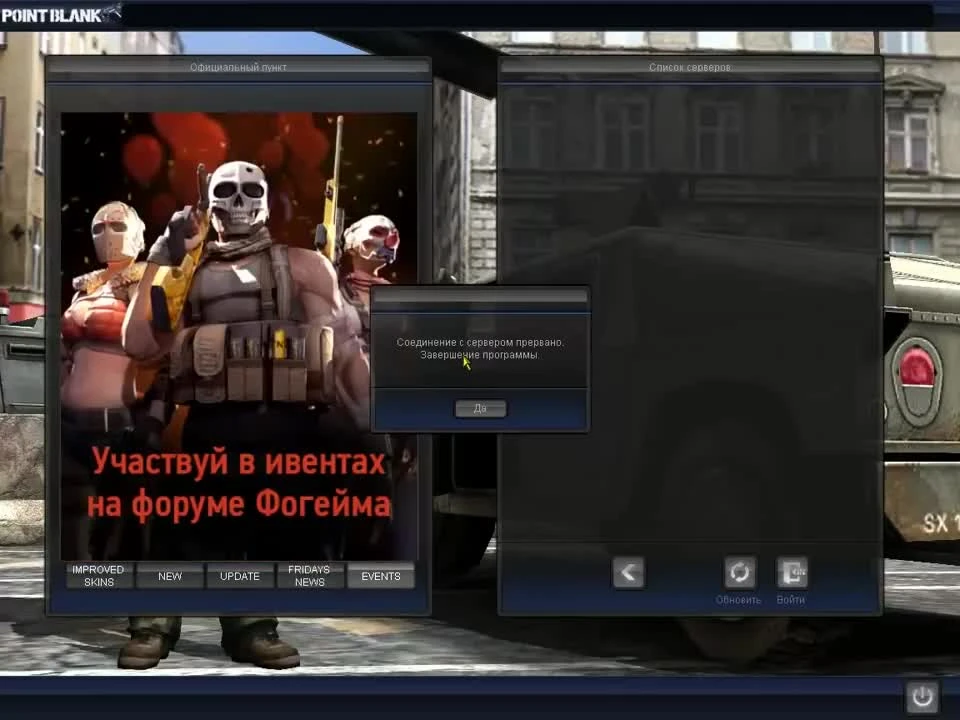The image size is (960, 720).
Task: Select the Войти login door icon
Action: pyautogui.click(x=791, y=572)
